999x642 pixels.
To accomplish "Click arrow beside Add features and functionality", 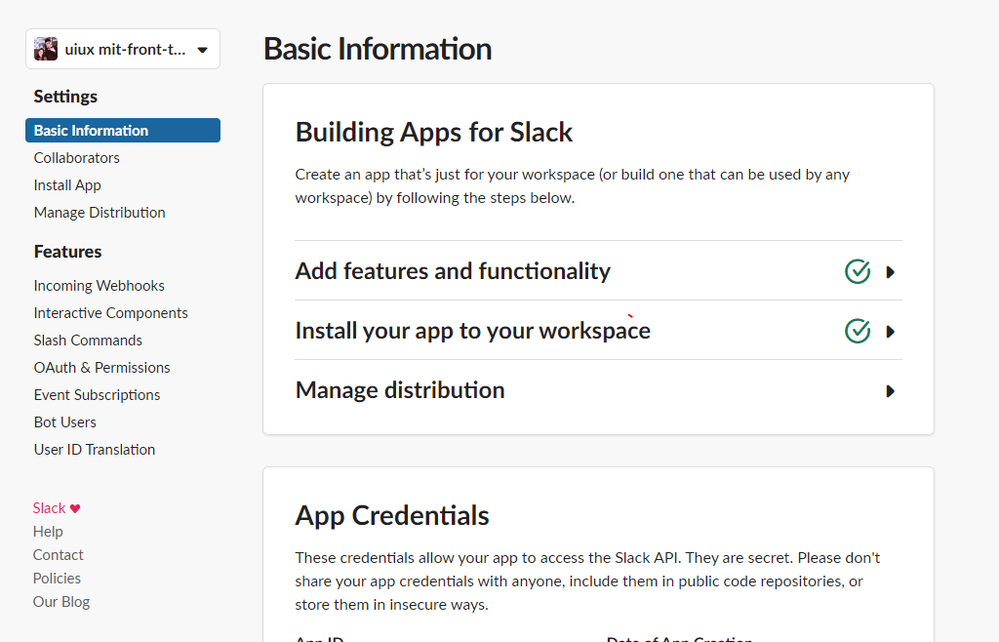I will coord(891,273).
